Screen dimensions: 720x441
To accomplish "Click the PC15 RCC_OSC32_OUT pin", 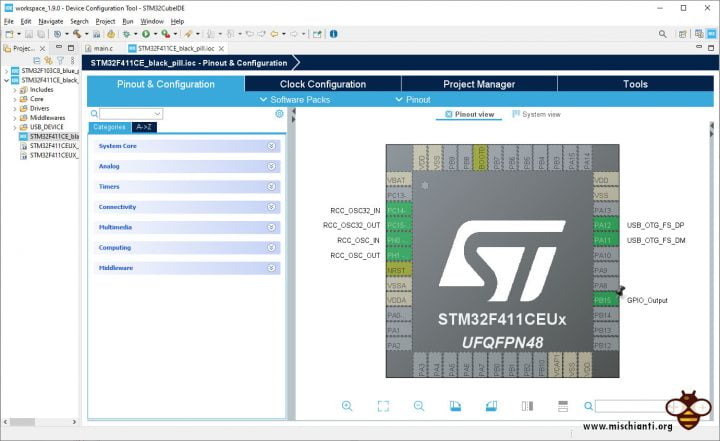I will [x=399, y=225].
